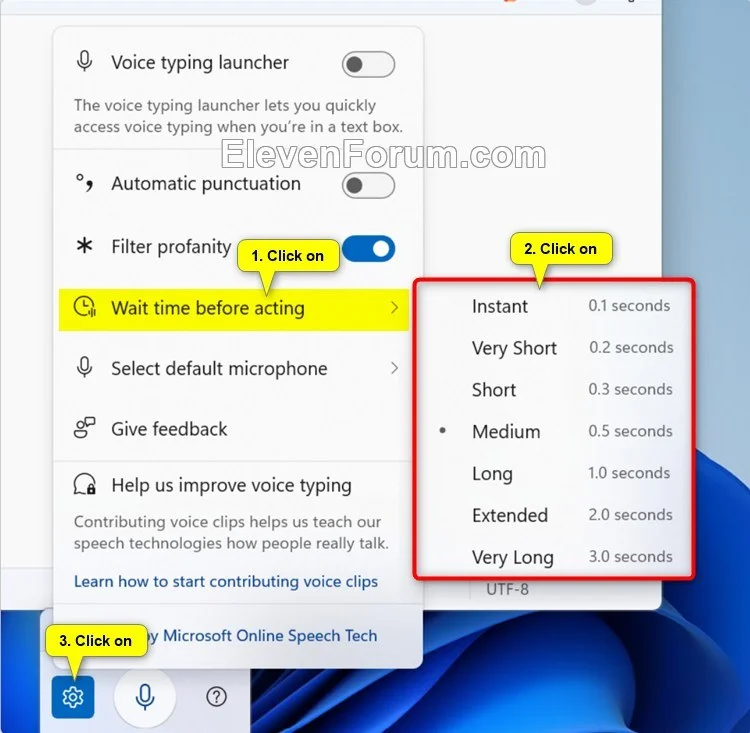Click the headset icon beside Help us improve voice typing
The width and height of the screenshot is (750, 733).
[85, 484]
